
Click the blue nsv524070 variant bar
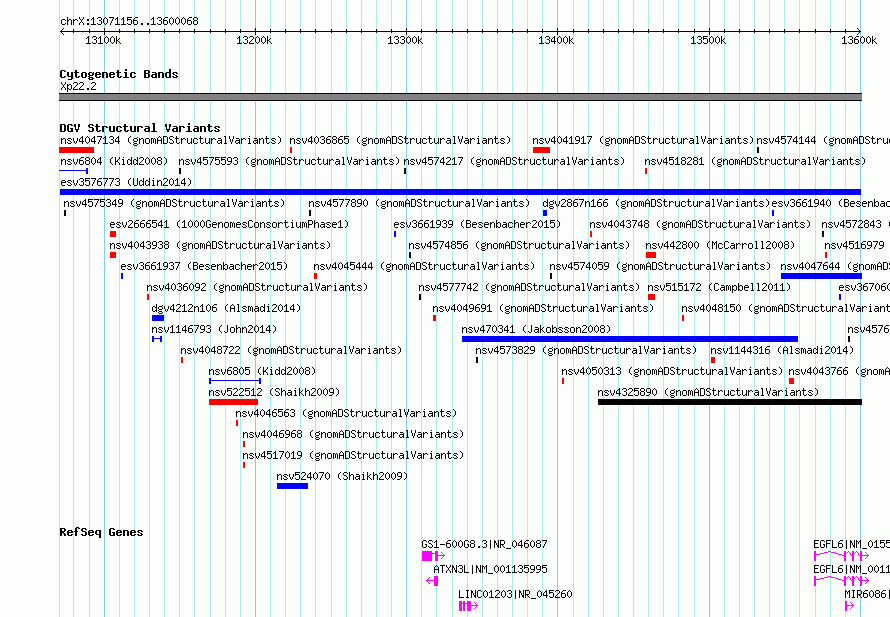[292, 486]
